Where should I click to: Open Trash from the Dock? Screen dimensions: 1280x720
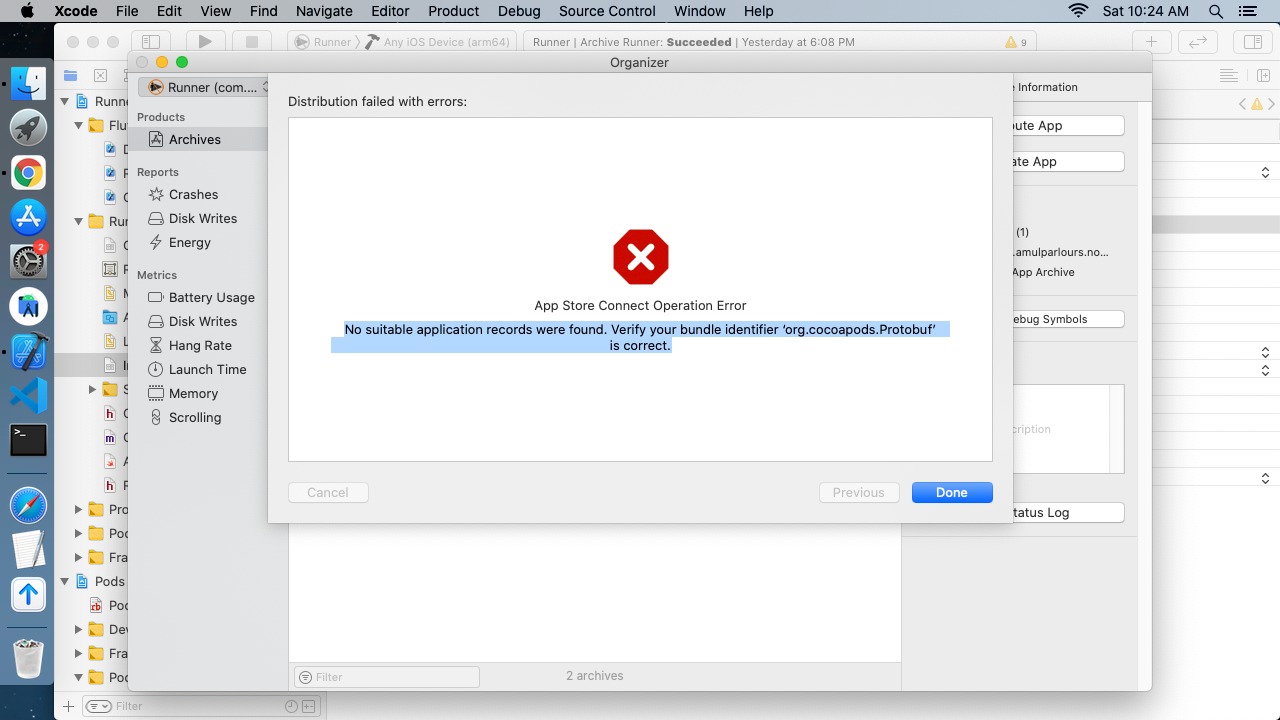[x=28, y=658]
